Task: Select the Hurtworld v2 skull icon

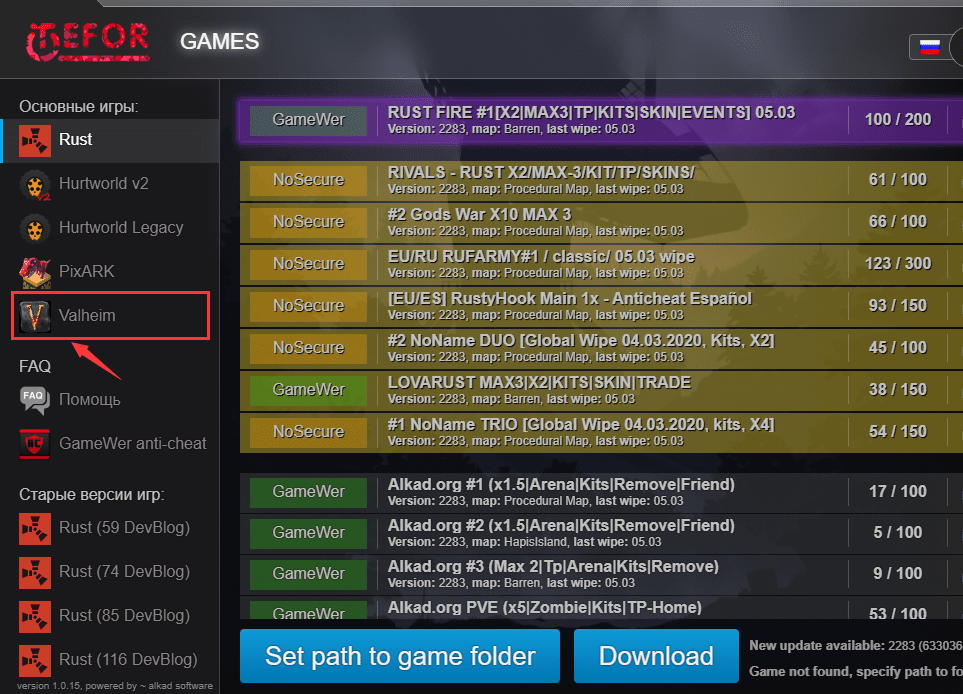Action: [35, 185]
